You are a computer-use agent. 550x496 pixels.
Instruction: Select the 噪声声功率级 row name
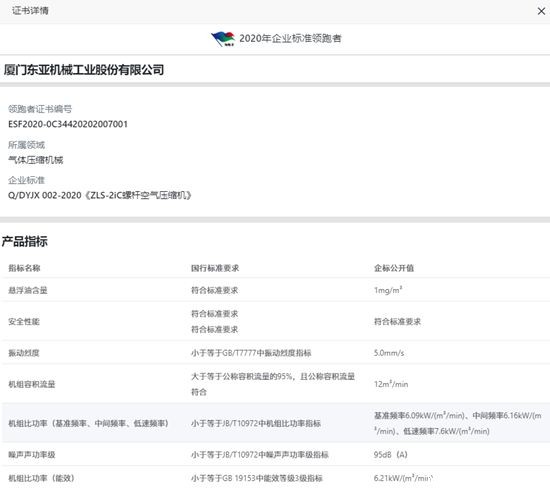[32, 455]
